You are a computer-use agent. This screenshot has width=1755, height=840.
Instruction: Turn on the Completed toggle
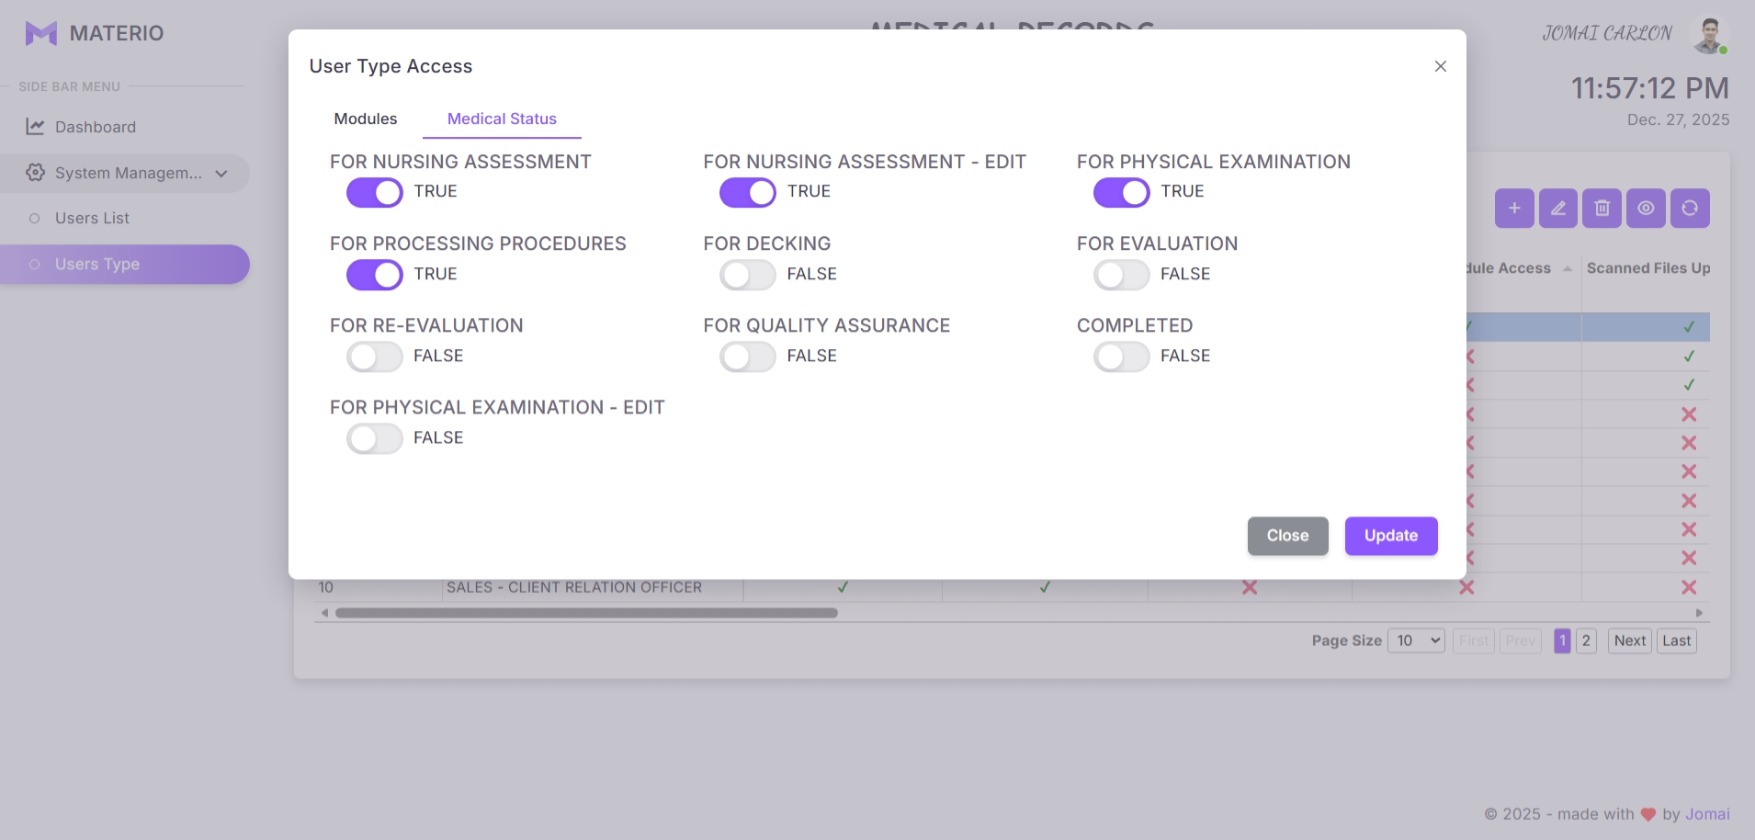click(x=1120, y=356)
